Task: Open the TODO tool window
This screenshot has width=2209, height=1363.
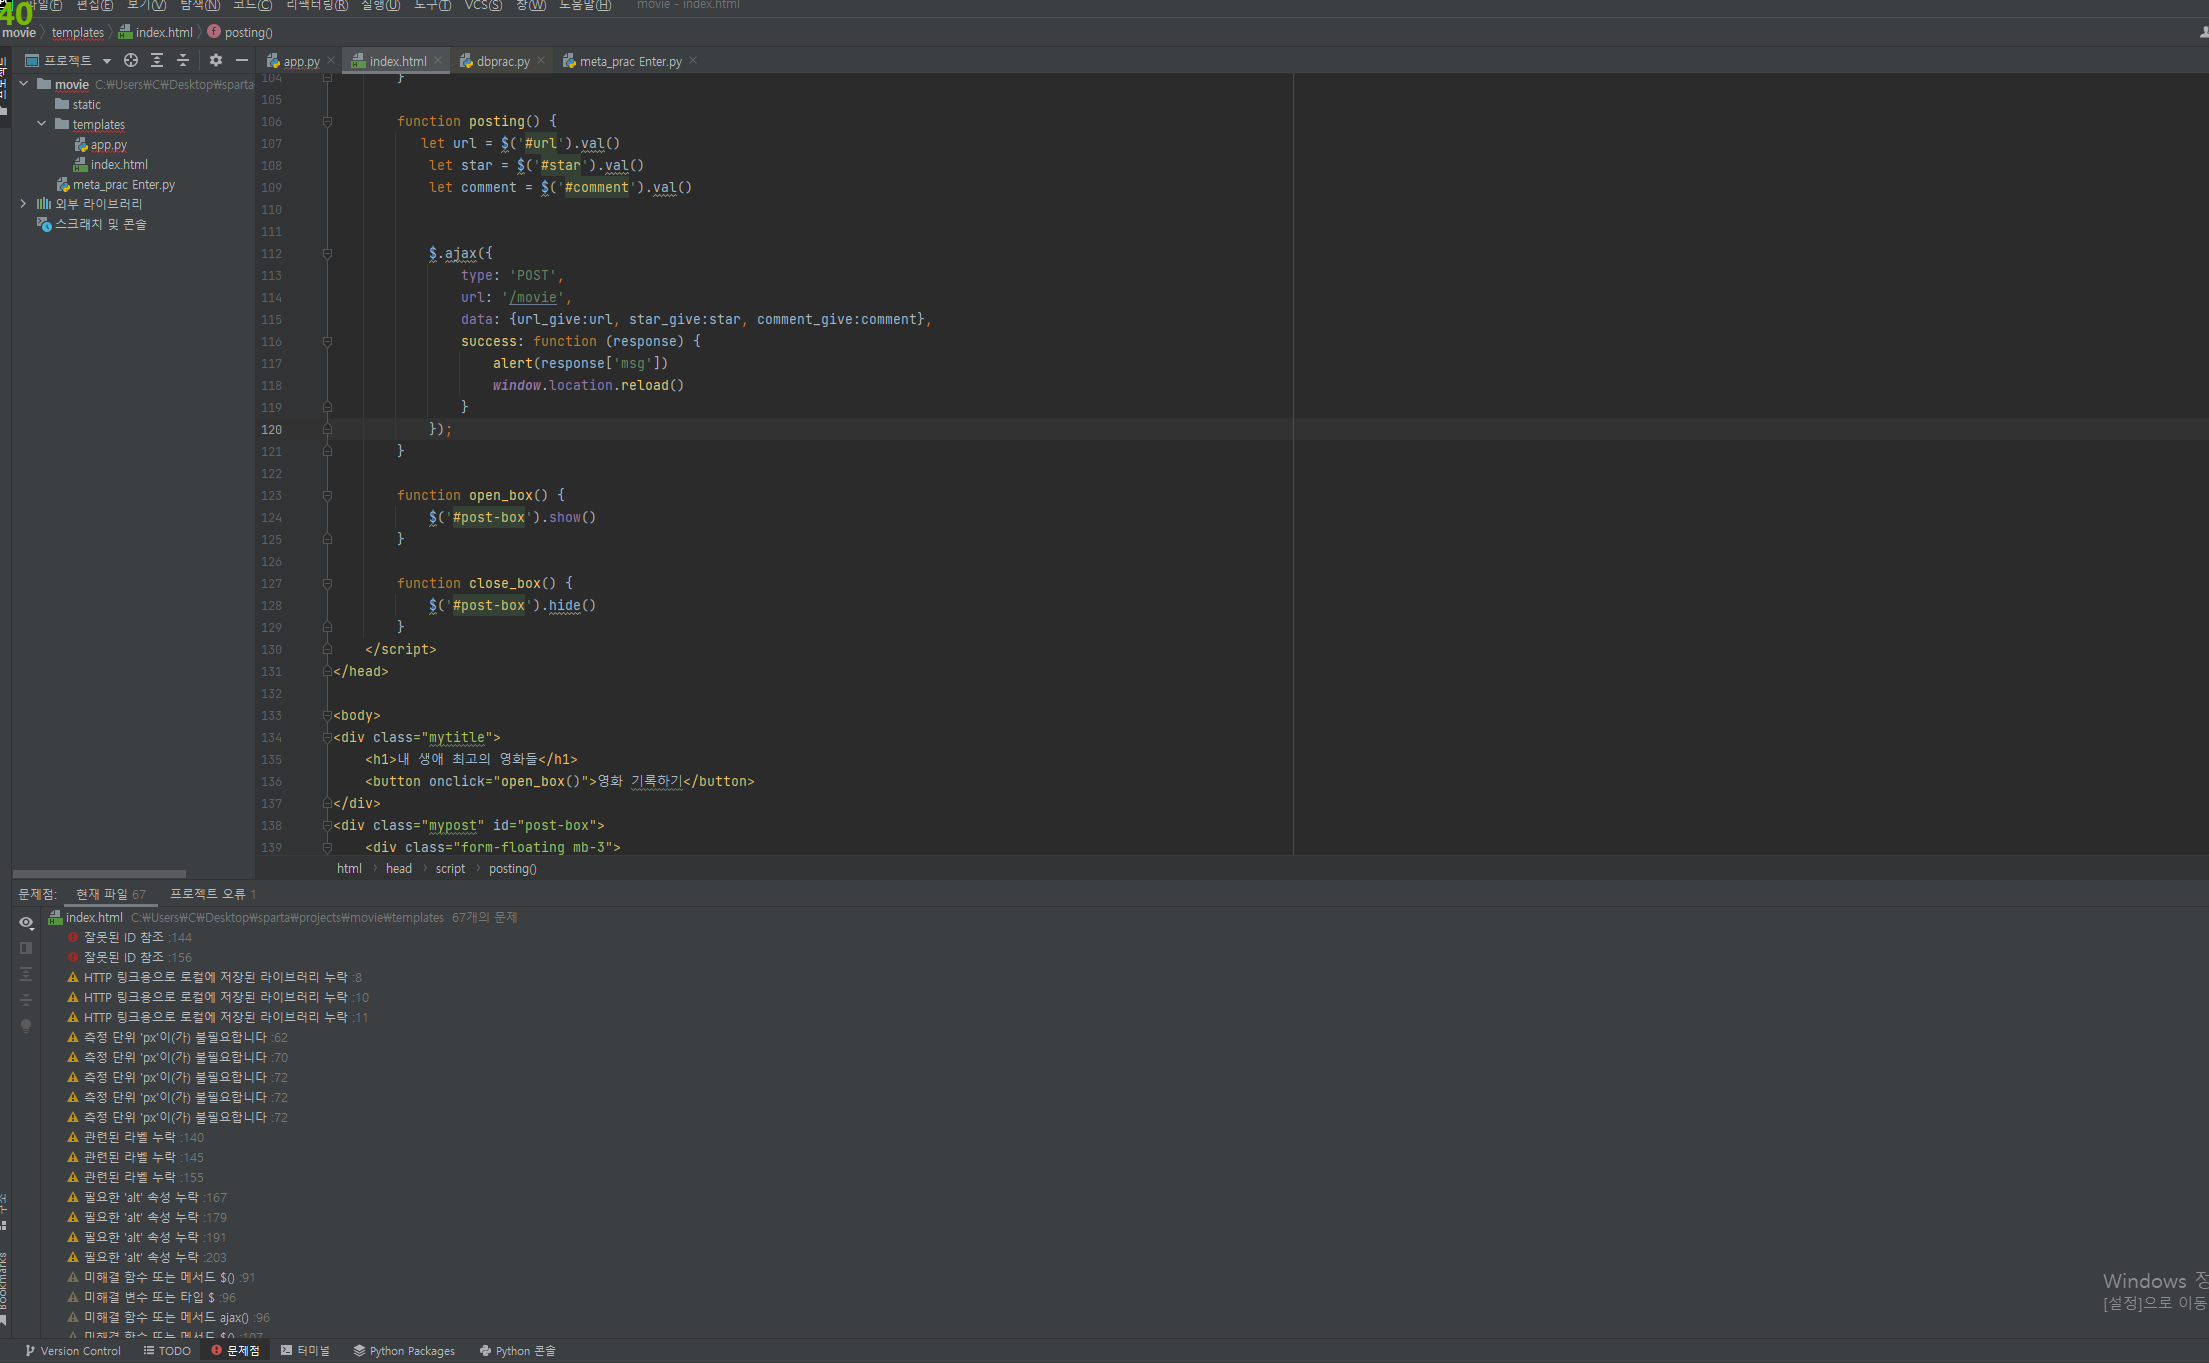Action: pos(167,1351)
